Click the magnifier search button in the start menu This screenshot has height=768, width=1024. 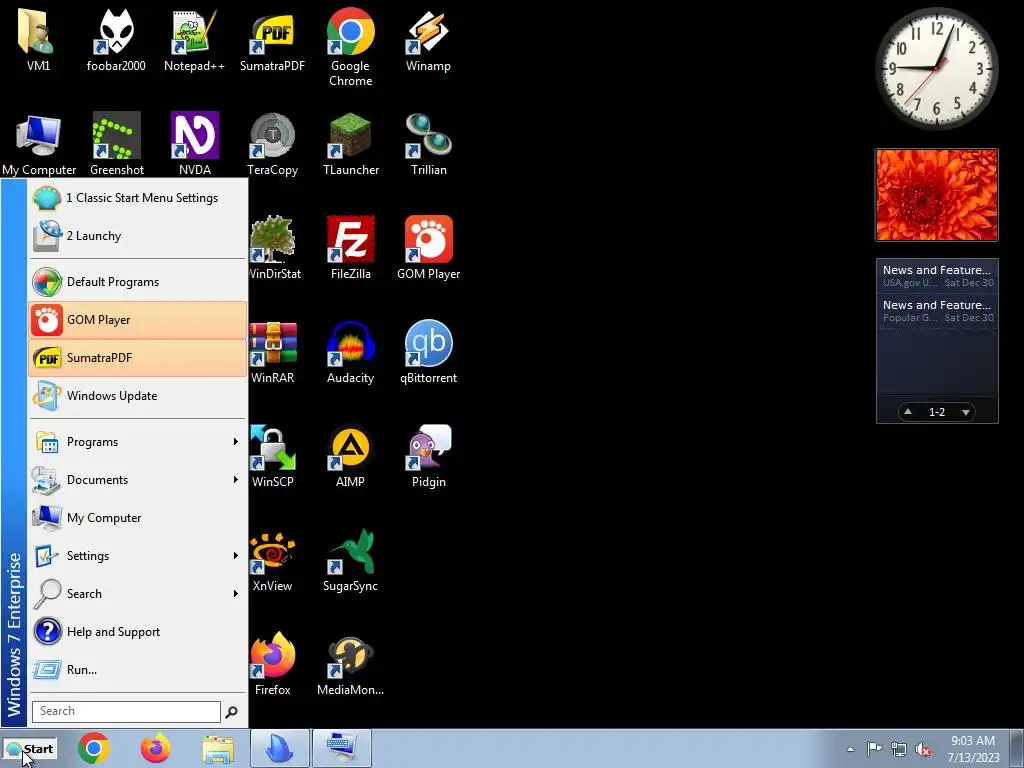(231, 712)
